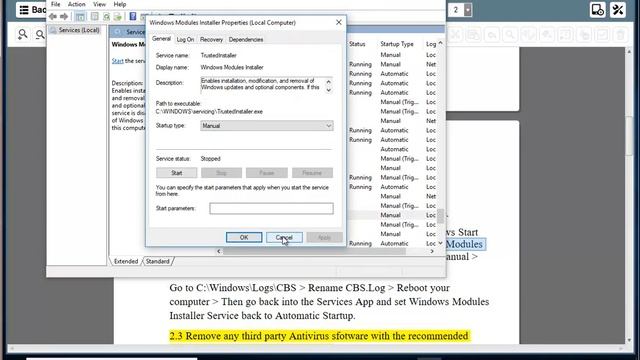Open the Properties icon in Services toolbar

95,16
